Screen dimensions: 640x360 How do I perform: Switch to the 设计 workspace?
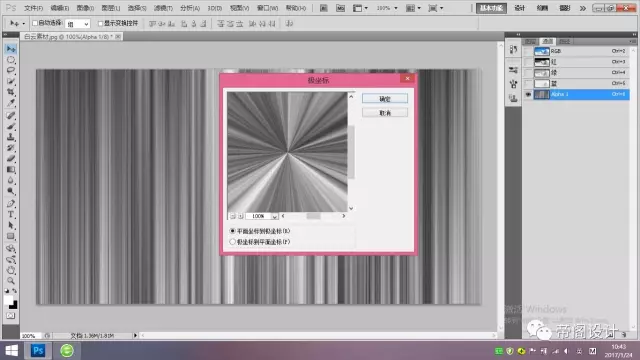point(520,8)
